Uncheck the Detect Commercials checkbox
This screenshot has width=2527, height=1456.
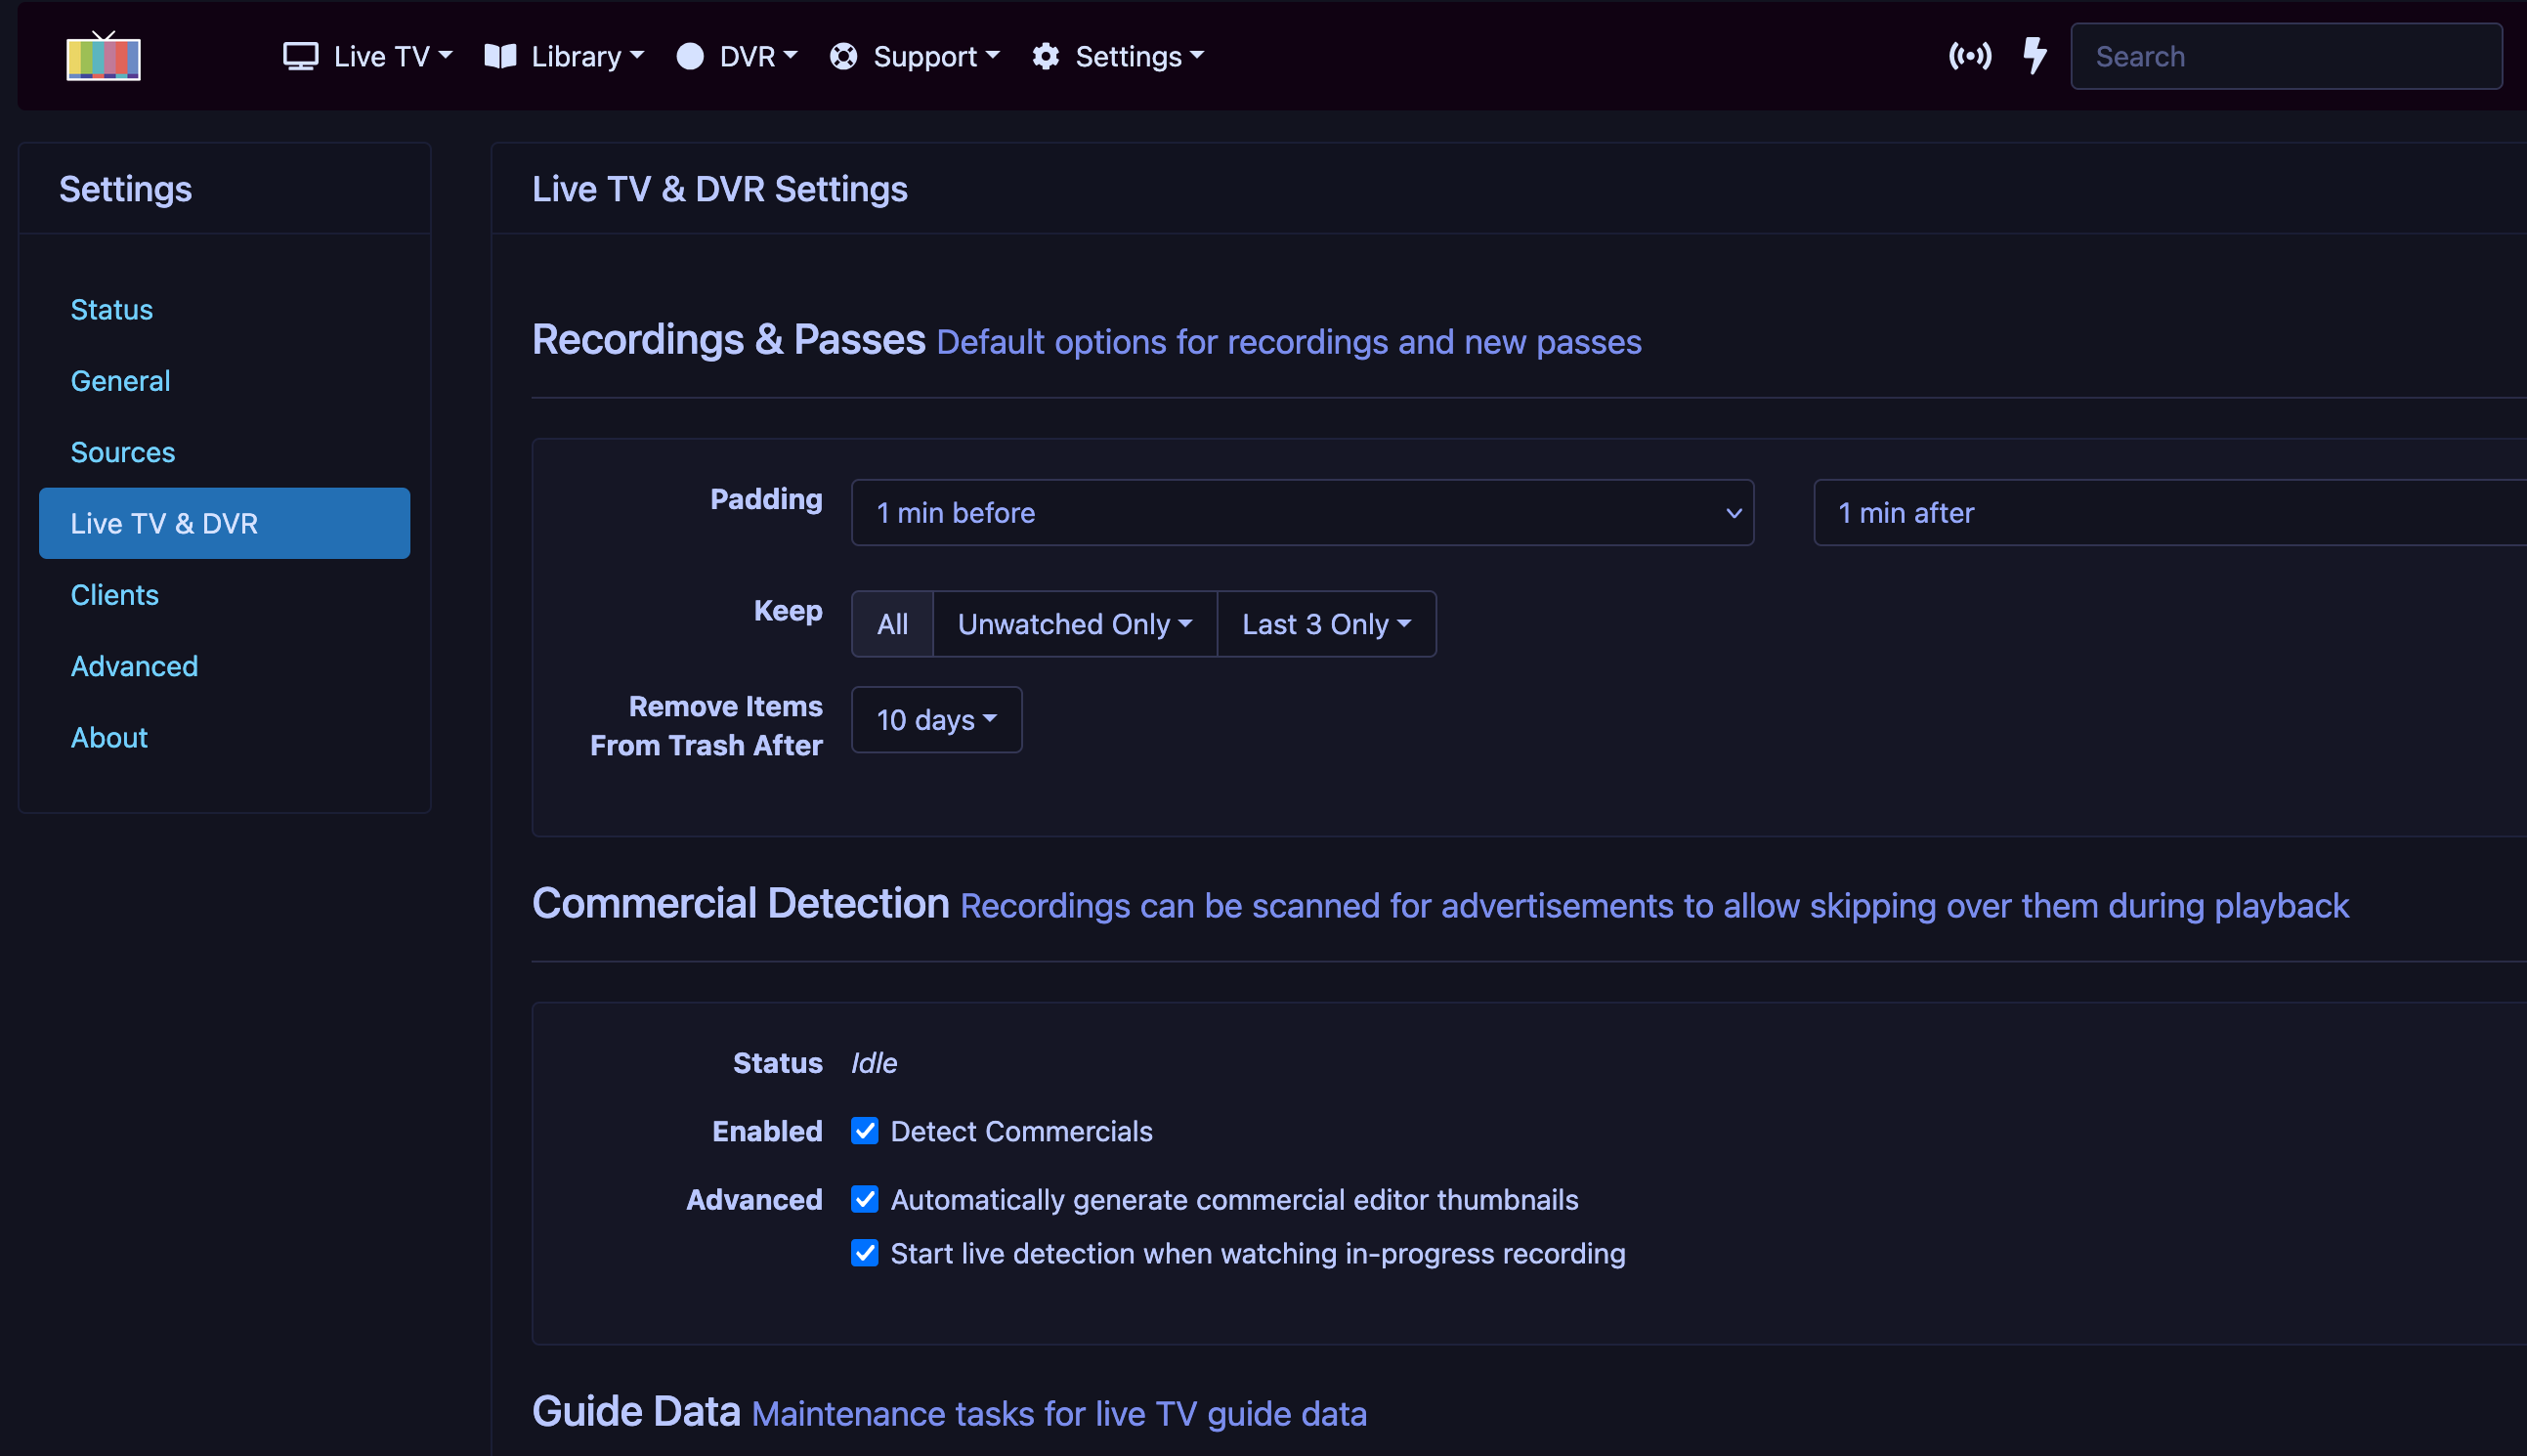point(865,1131)
